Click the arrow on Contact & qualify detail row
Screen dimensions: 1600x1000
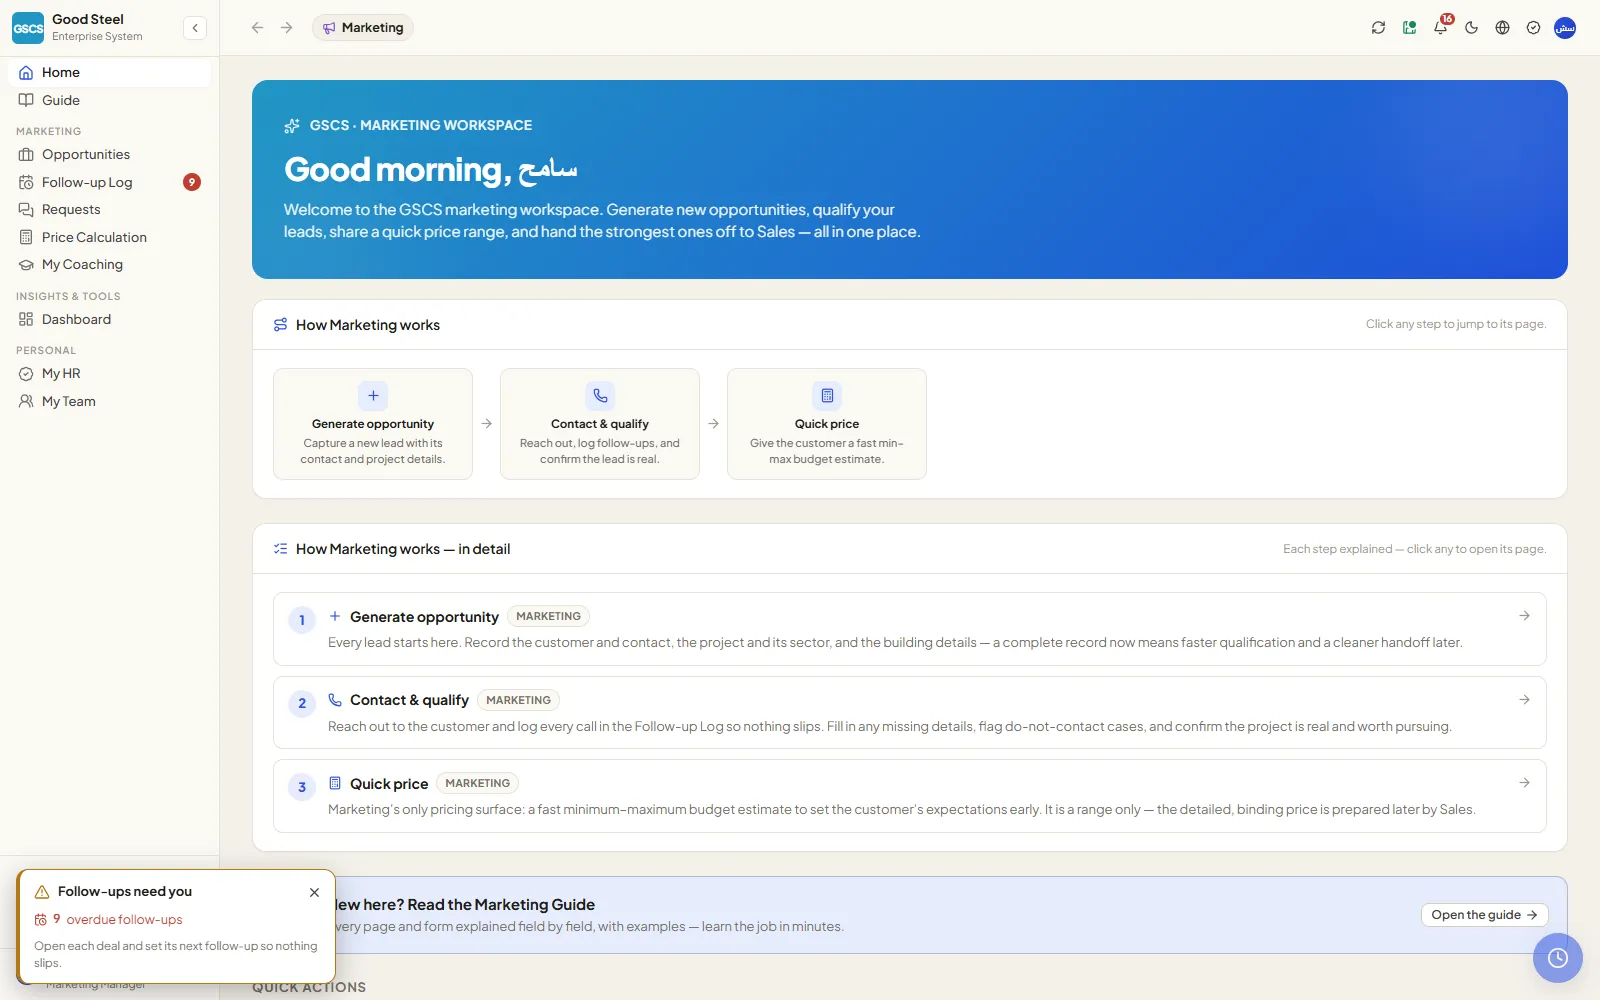tap(1524, 700)
